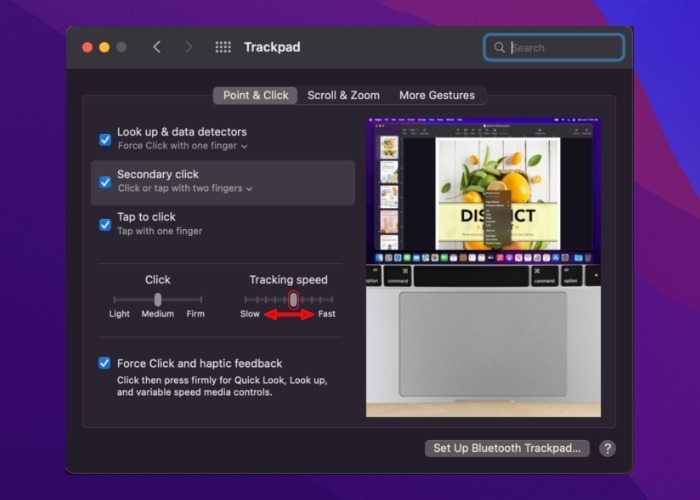The width and height of the screenshot is (700, 500).
Task: Click the help question mark button
Action: click(607, 449)
